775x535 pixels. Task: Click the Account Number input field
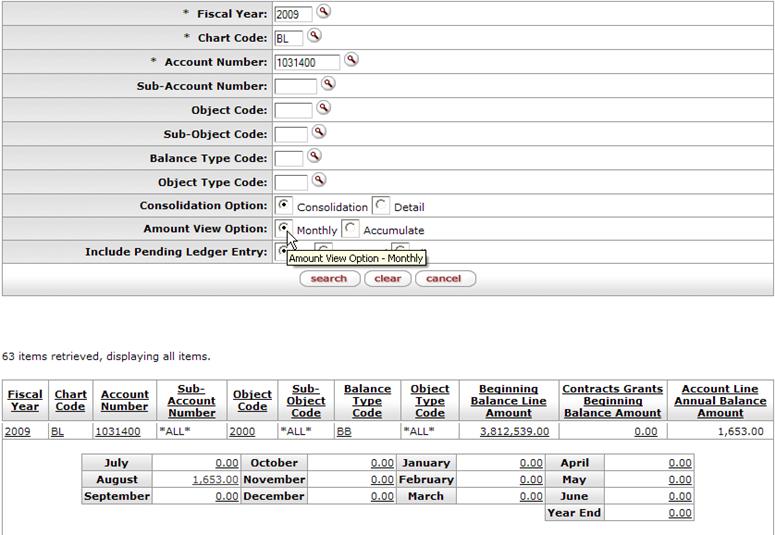307,62
